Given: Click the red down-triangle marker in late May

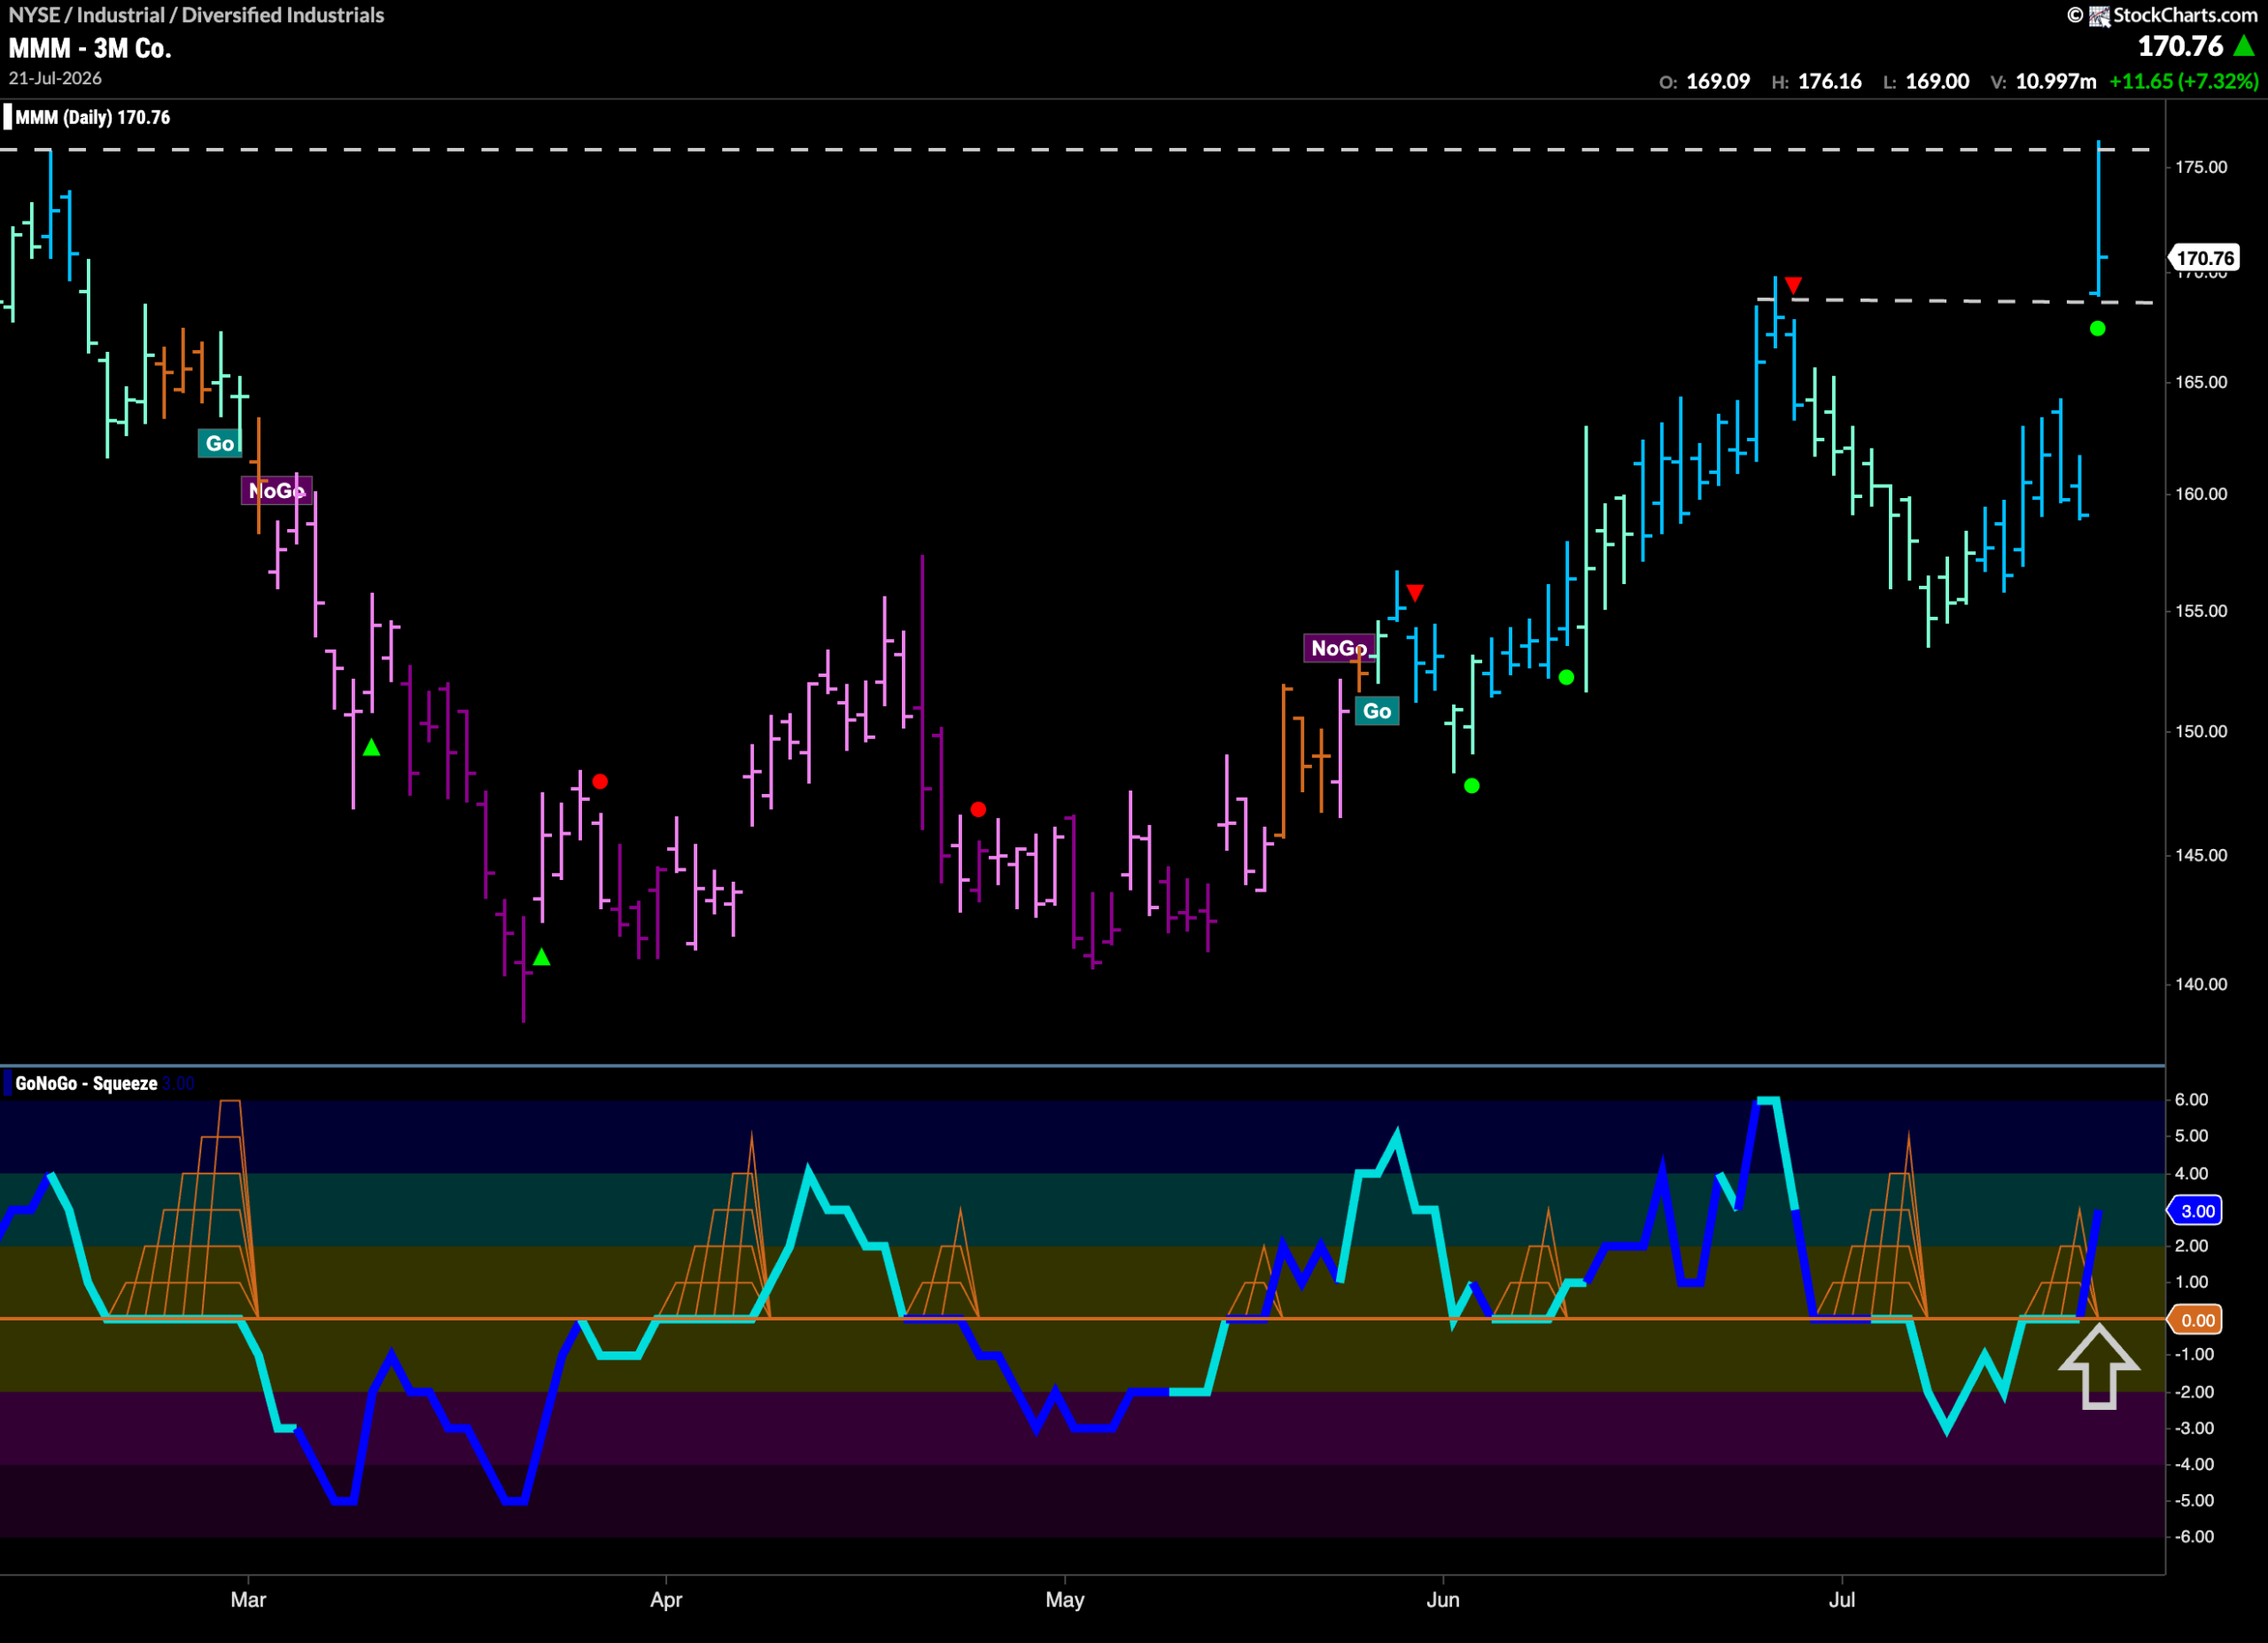Looking at the screenshot, I should 1414,593.
